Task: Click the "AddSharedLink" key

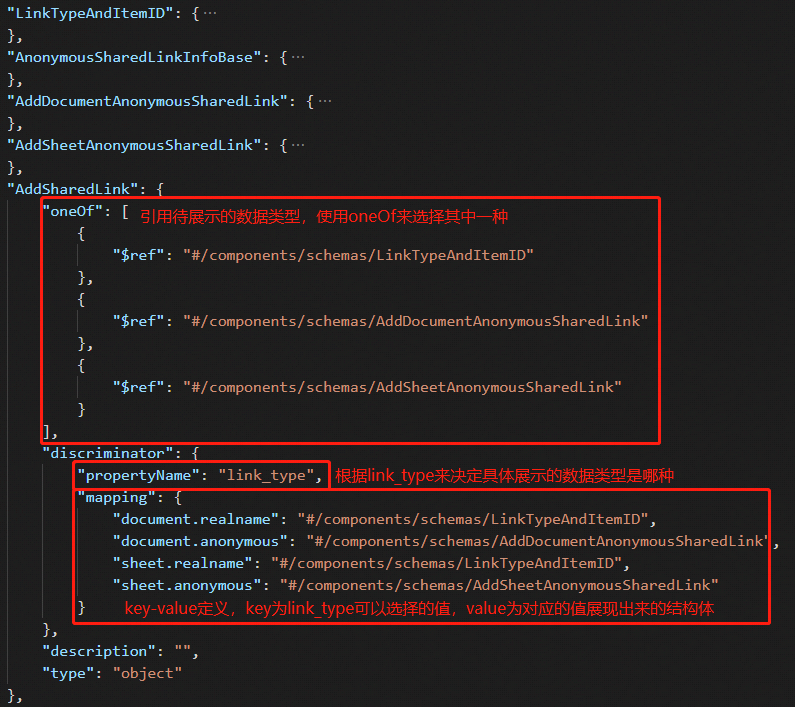Action: tap(73, 189)
